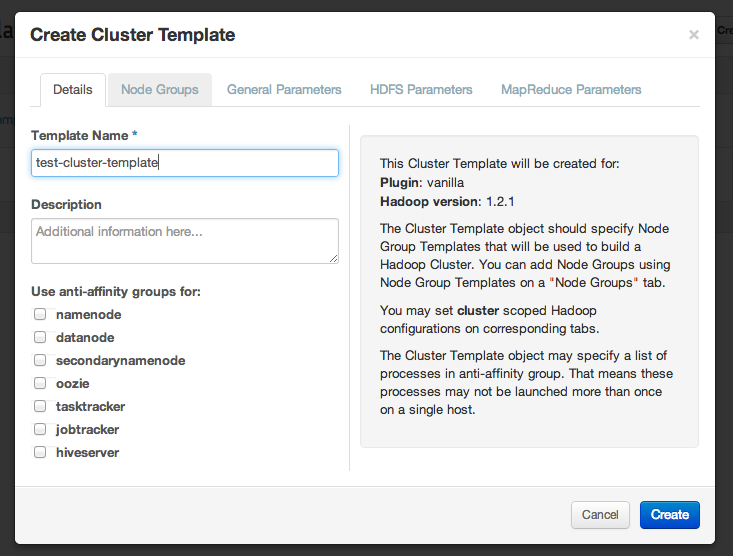
Task: Check the datanode checkbox
Action: click(40, 337)
